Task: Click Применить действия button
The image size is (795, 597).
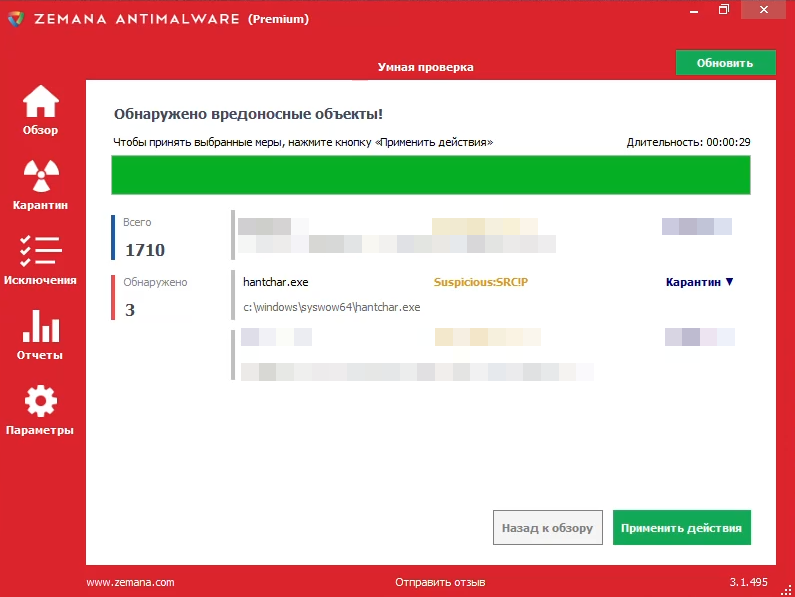Action: click(x=681, y=528)
